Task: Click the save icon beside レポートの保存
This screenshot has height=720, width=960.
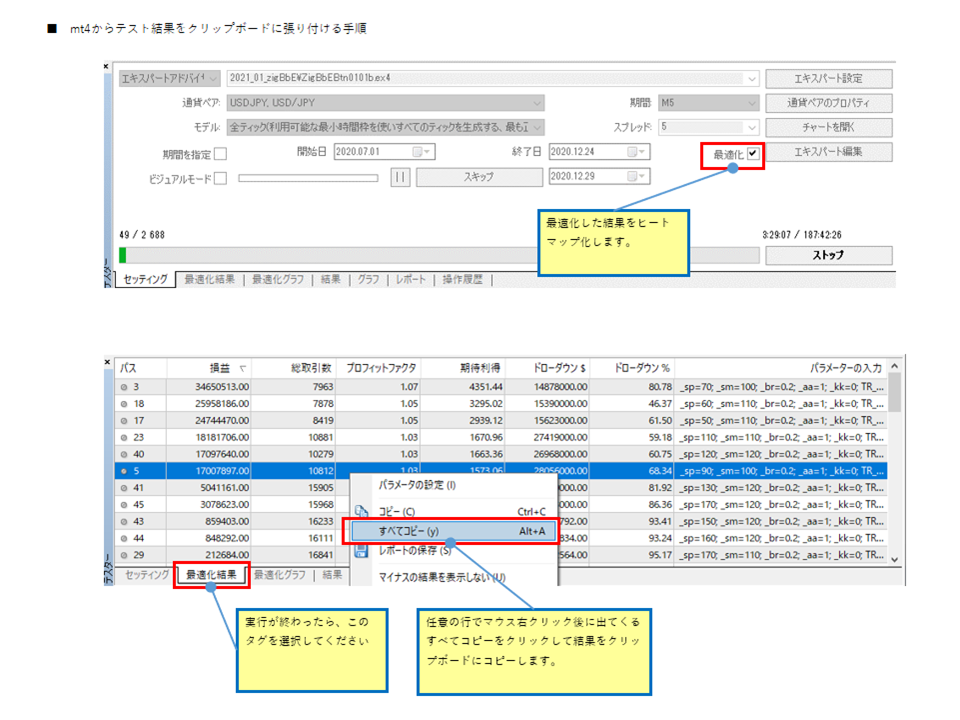Action: [361, 550]
